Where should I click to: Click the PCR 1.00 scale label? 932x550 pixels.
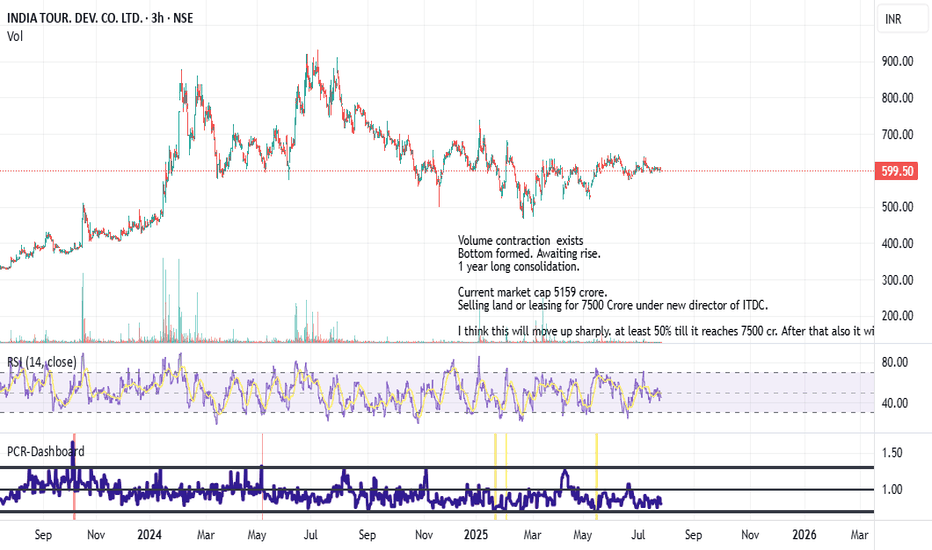(892, 489)
